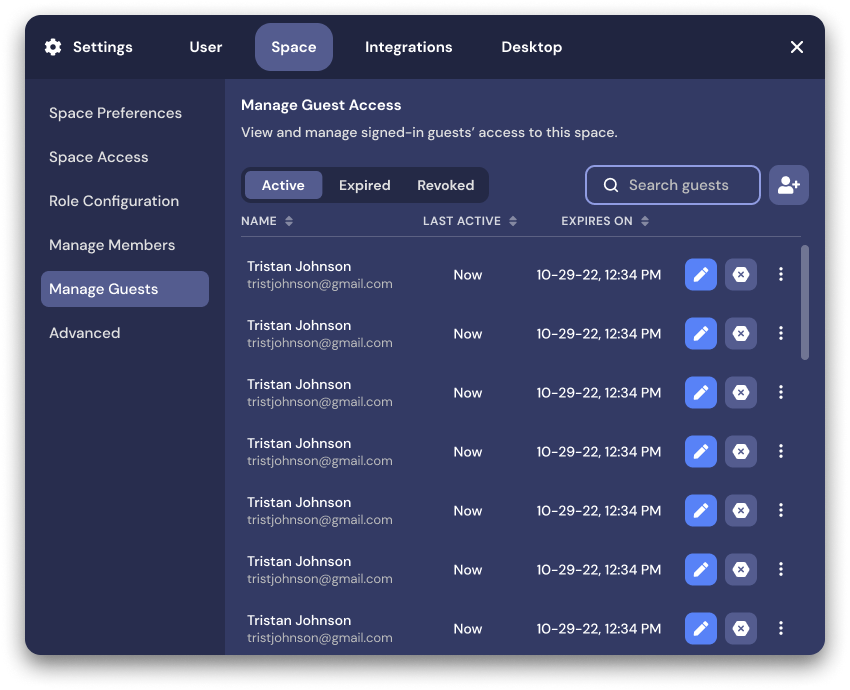The image size is (850, 690).
Task: Go to Manage Members section
Action: [x=112, y=245]
